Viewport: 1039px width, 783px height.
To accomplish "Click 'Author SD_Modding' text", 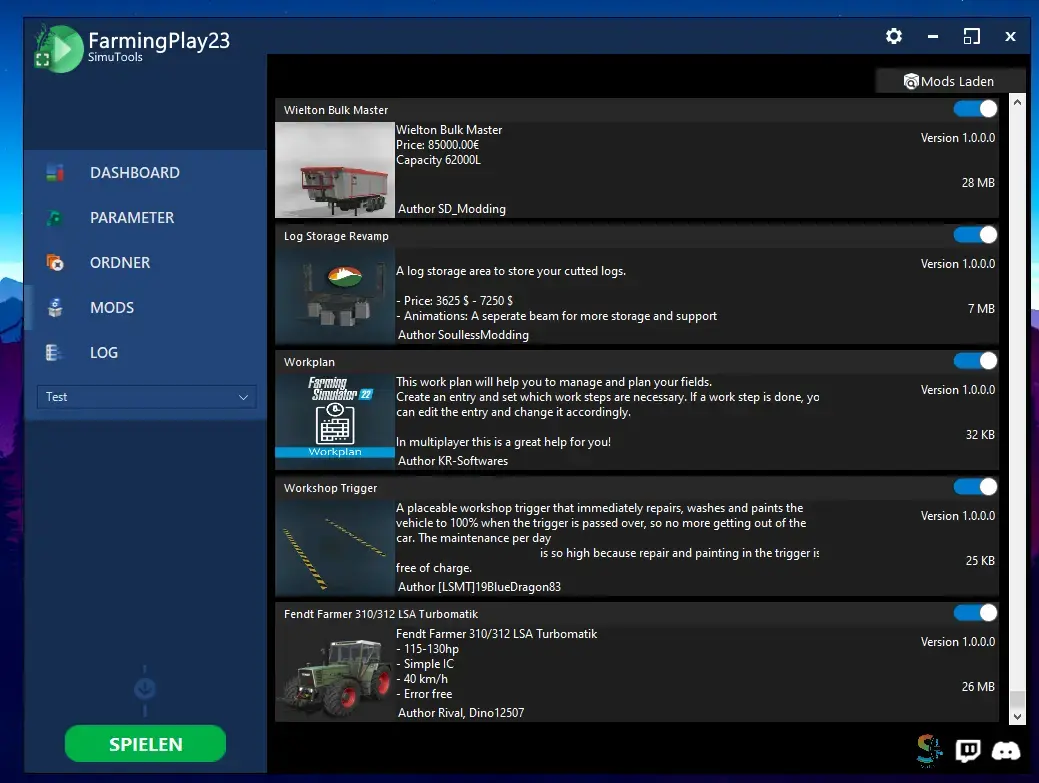I will tap(451, 209).
